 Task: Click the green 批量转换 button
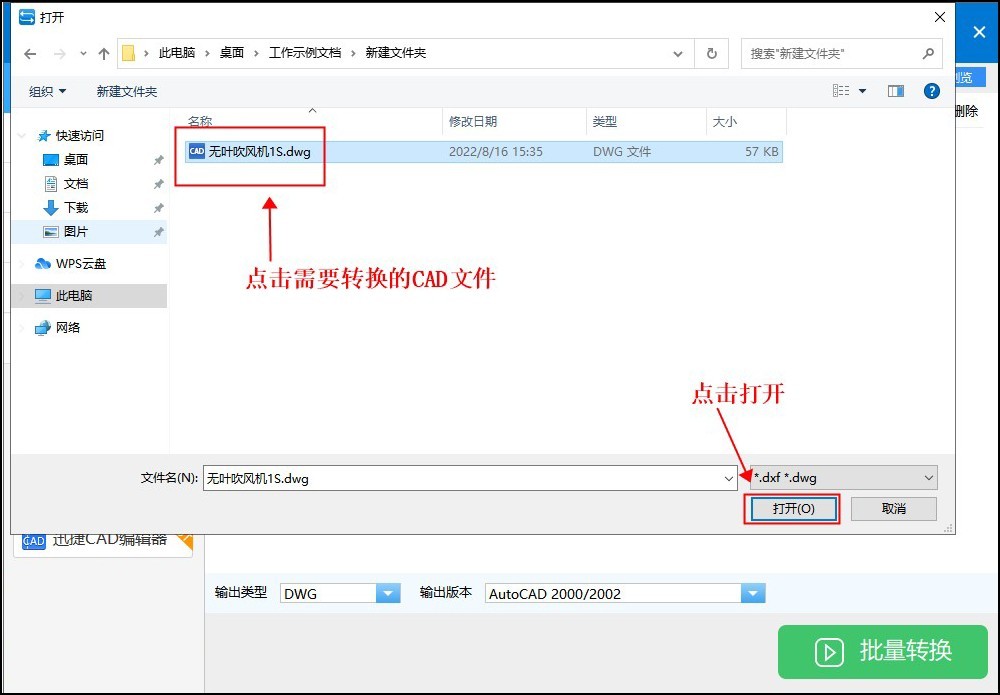(x=882, y=652)
